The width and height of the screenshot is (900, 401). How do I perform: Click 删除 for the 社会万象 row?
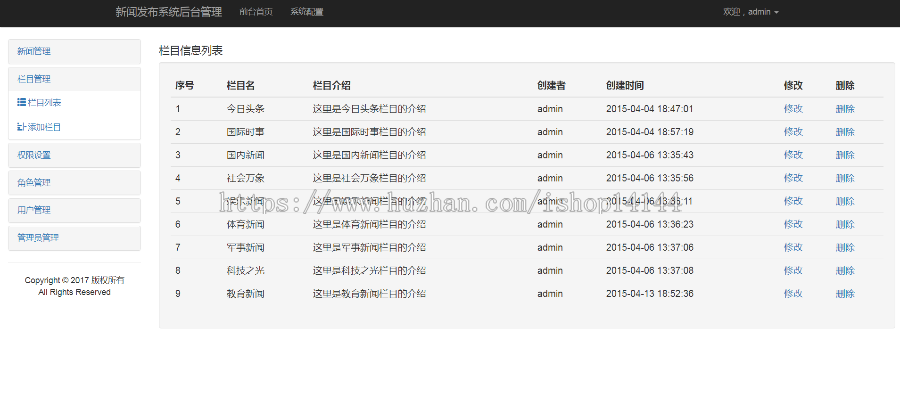coord(845,178)
